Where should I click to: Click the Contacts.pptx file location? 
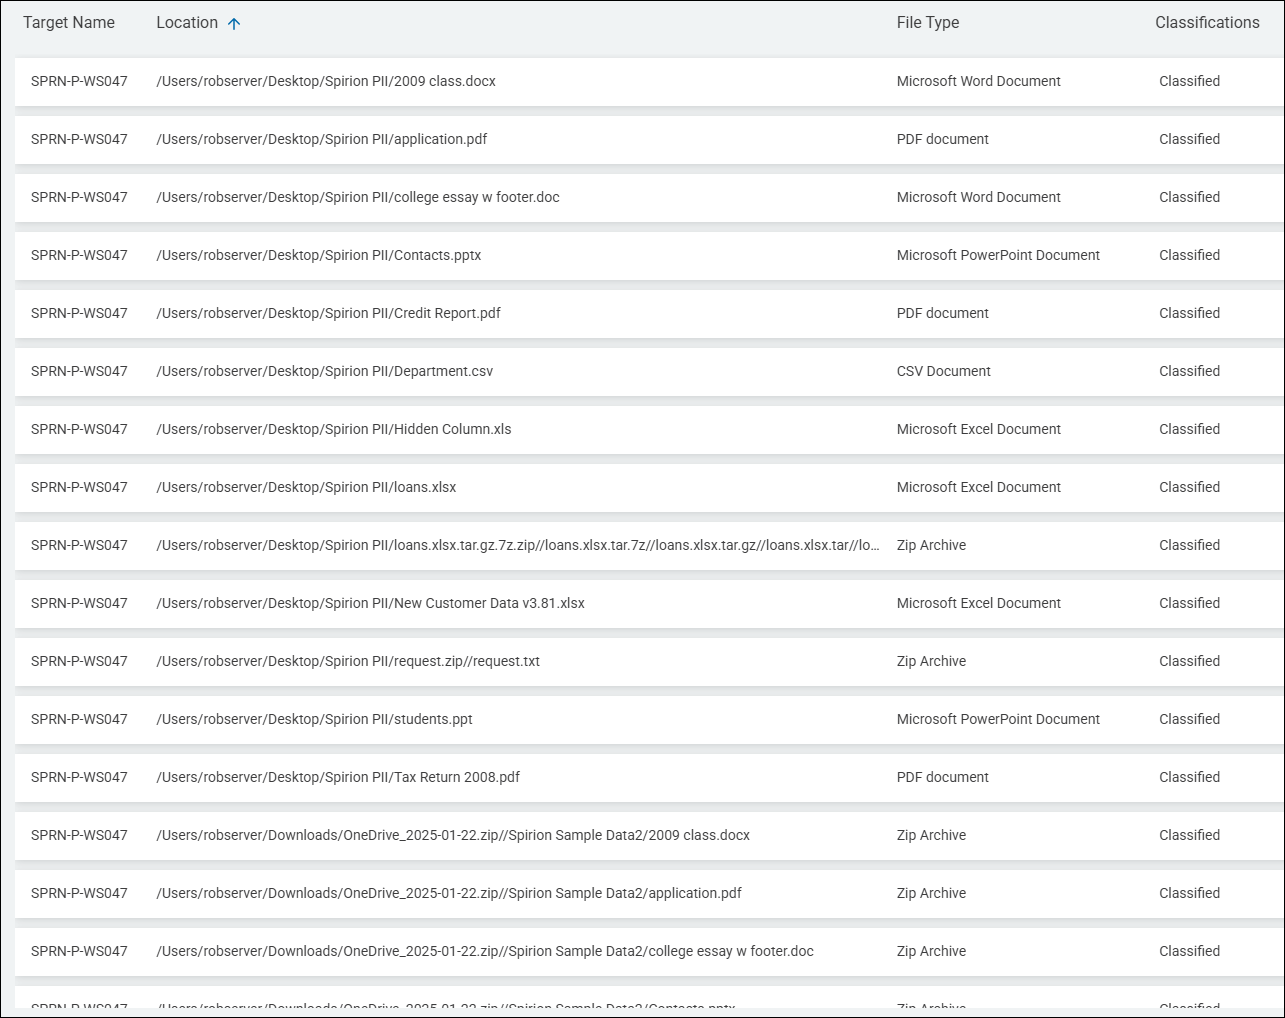(x=319, y=256)
